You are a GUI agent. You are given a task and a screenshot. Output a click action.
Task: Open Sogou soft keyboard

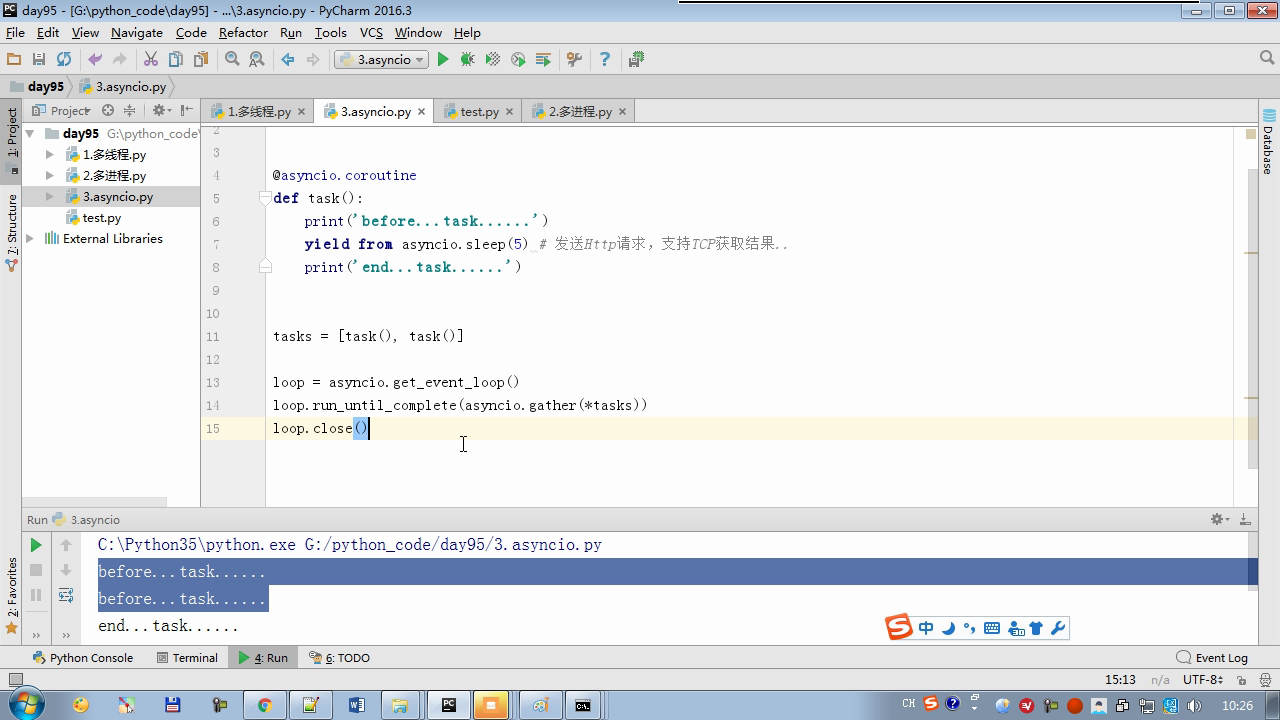click(992, 628)
